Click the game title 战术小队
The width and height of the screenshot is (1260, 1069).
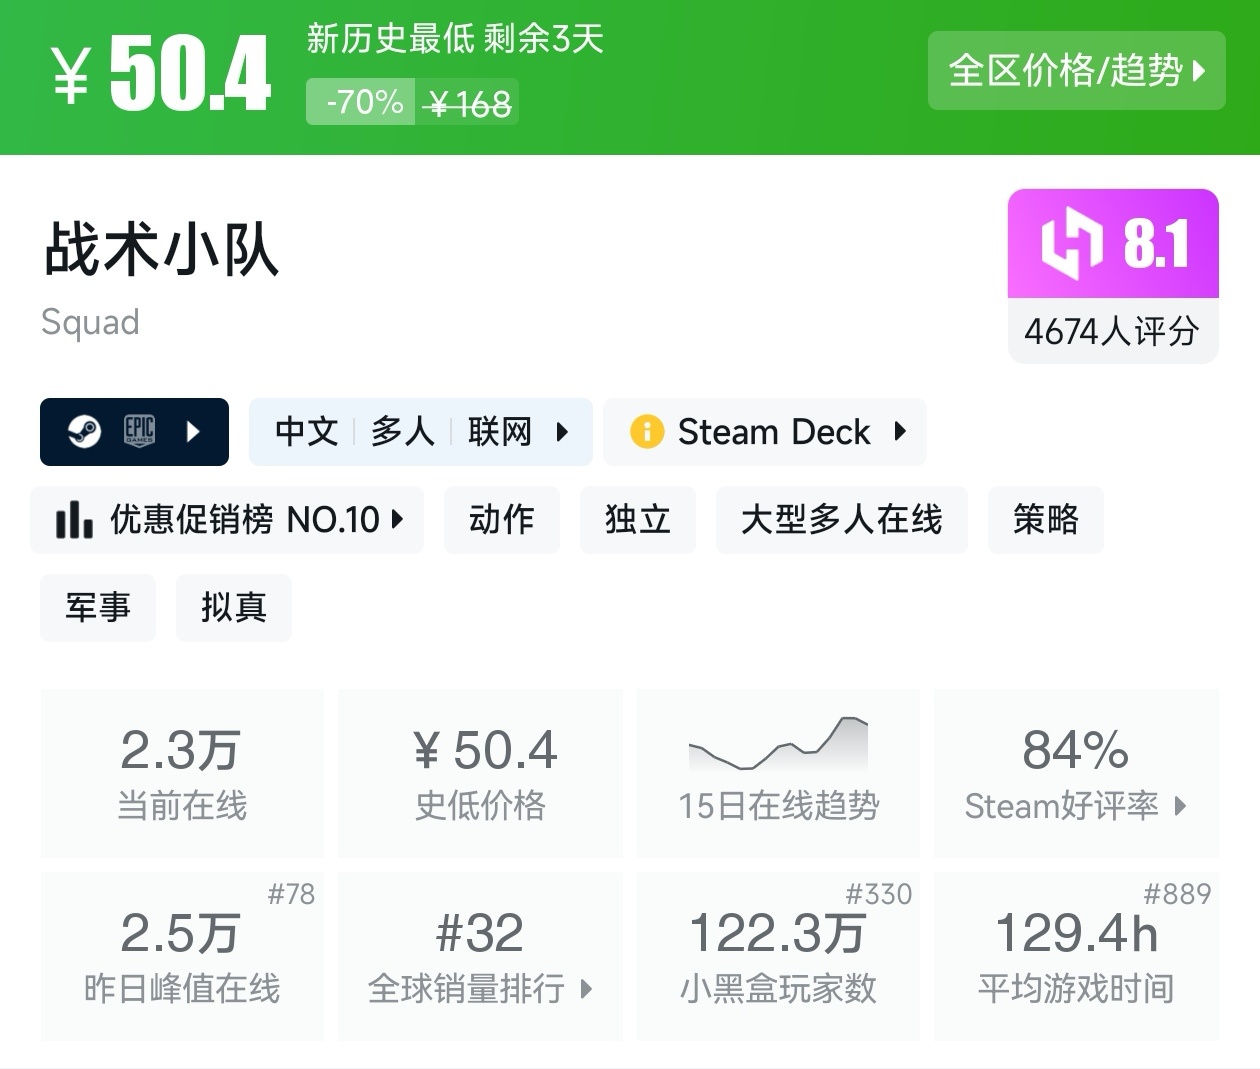pos(161,249)
